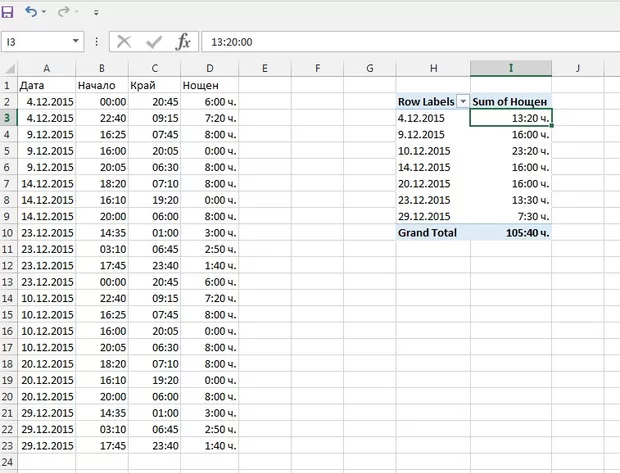Click the Нощен header cell
Viewport: 620px width, 473px height.
(209, 85)
